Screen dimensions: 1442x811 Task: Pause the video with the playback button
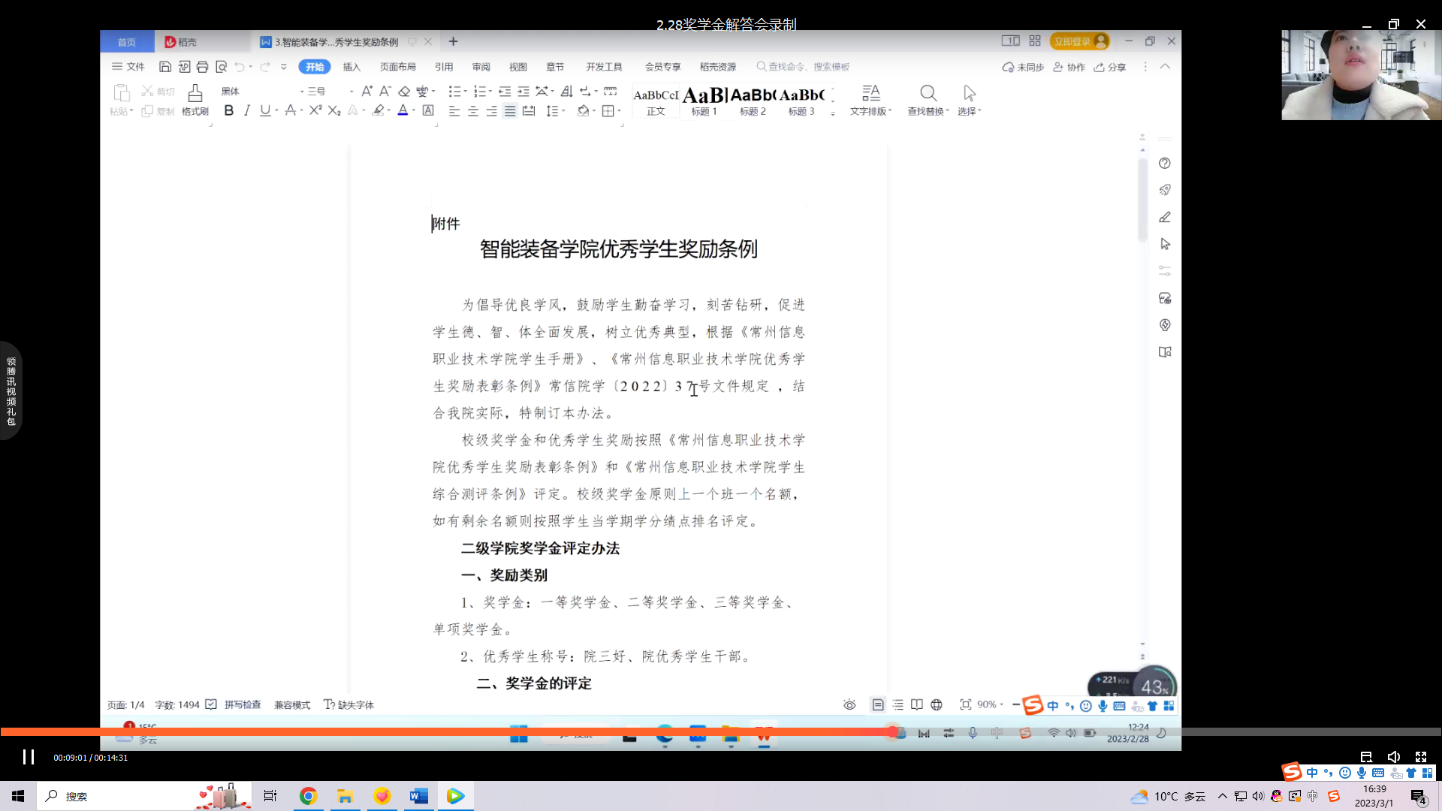tap(28, 757)
